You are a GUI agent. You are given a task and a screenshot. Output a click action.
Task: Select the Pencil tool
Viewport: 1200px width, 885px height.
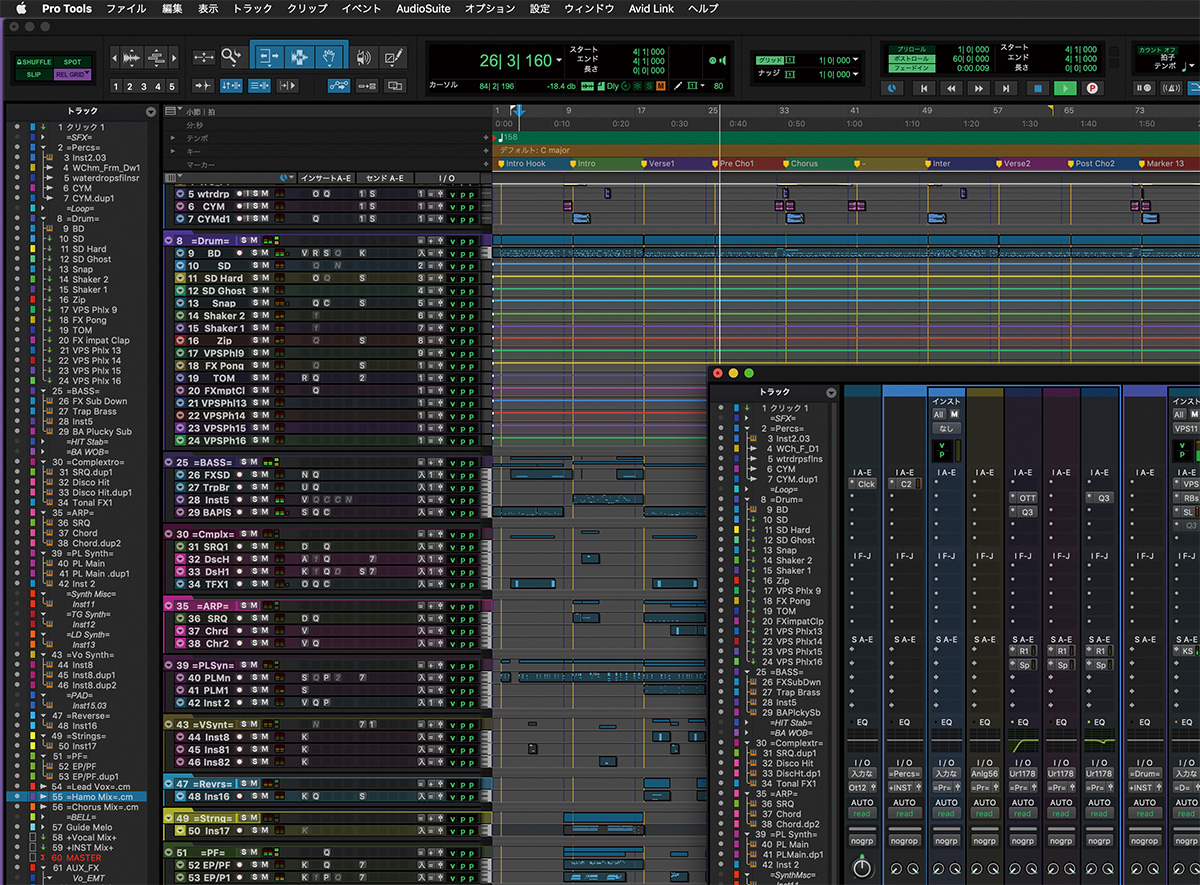coord(394,57)
